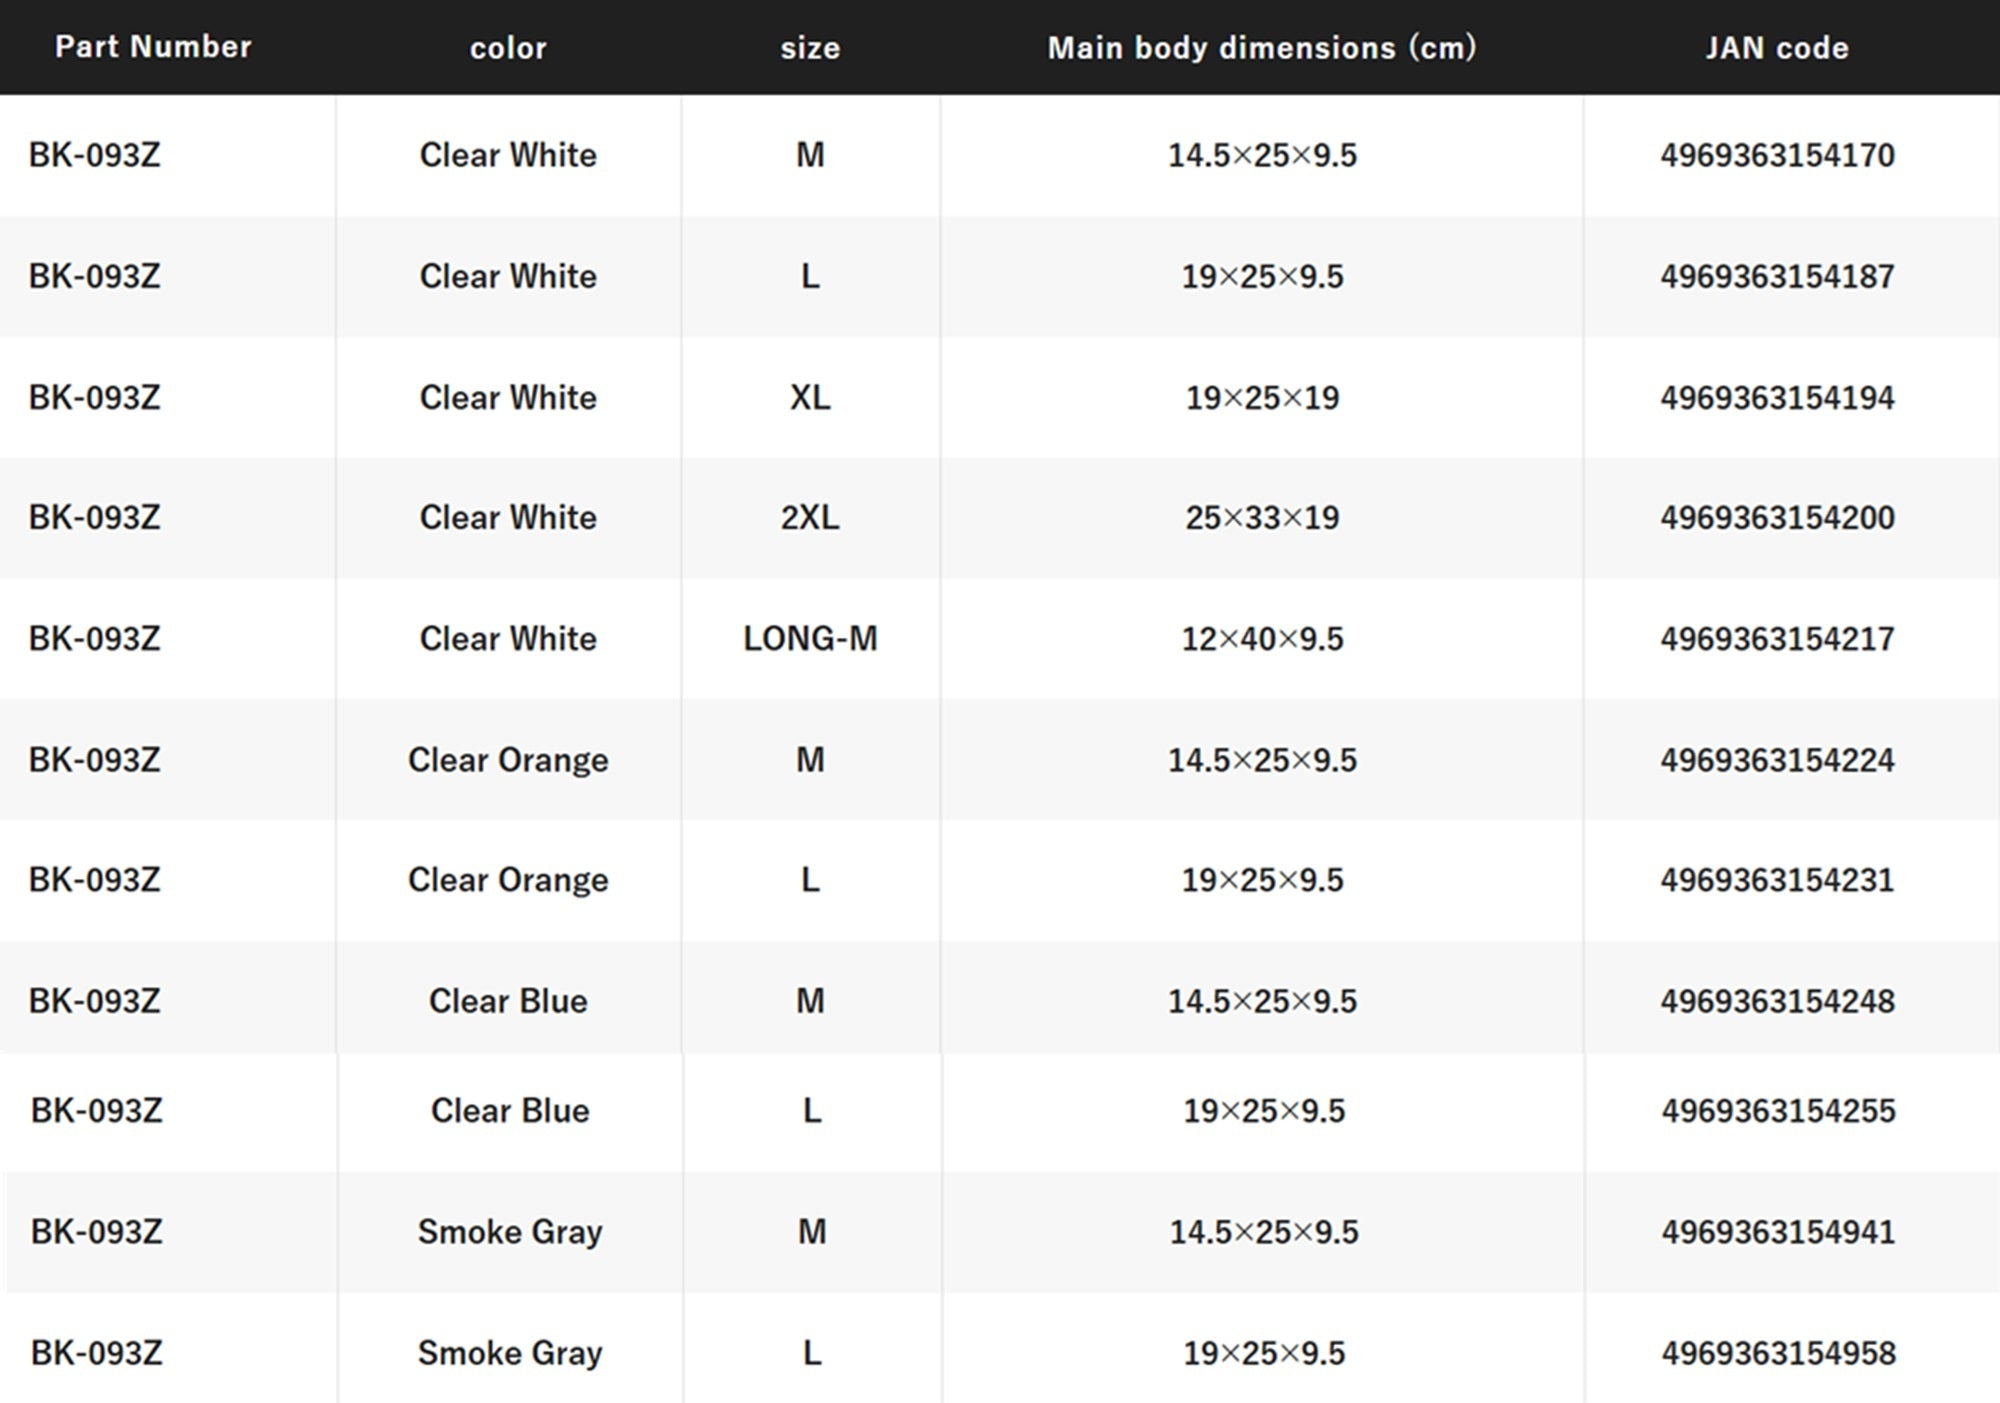Select dimensions 19×25×19 cell
The image size is (2000, 1403).
click(x=1262, y=397)
